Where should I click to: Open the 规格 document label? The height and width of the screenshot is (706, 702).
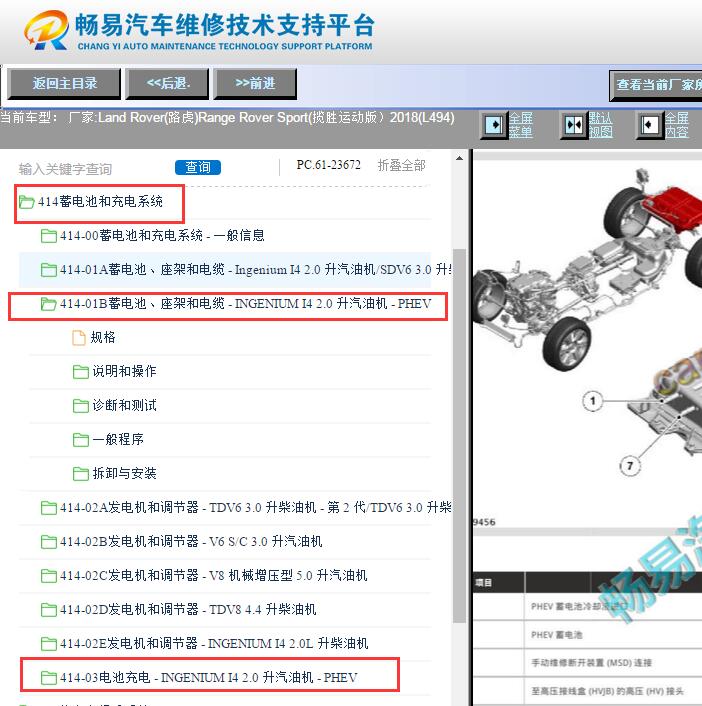coord(103,337)
